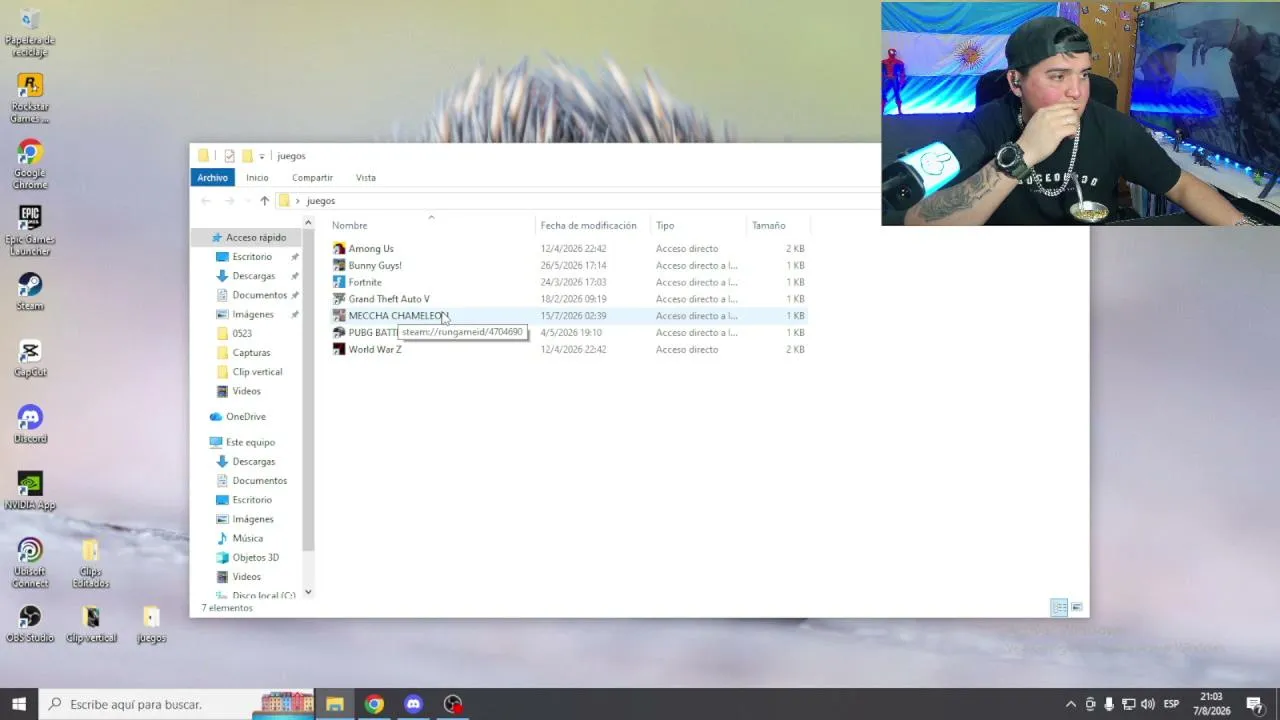Sort files by Fecha de modificación column
1280x720 pixels.
(x=593, y=225)
